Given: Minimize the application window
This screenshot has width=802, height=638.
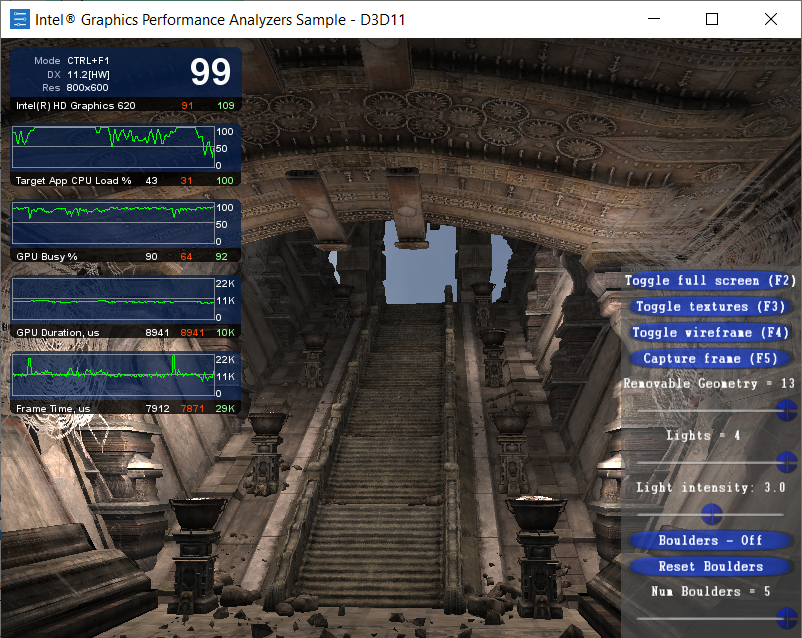Looking at the screenshot, I should 654,19.
